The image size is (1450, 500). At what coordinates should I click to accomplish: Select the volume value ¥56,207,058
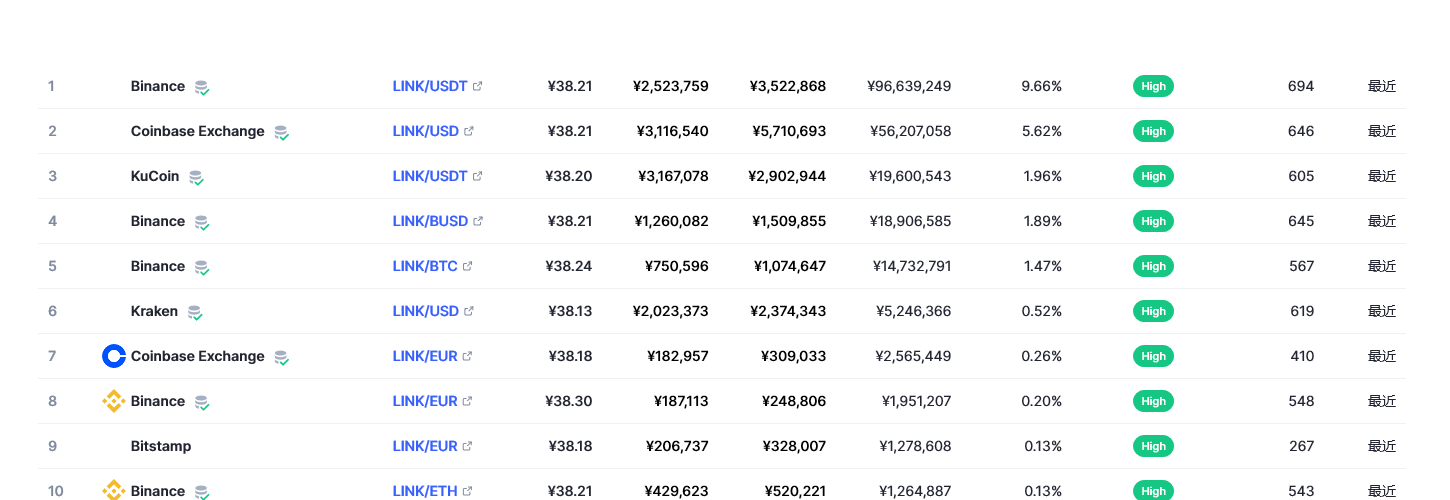pyautogui.click(x=910, y=131)
